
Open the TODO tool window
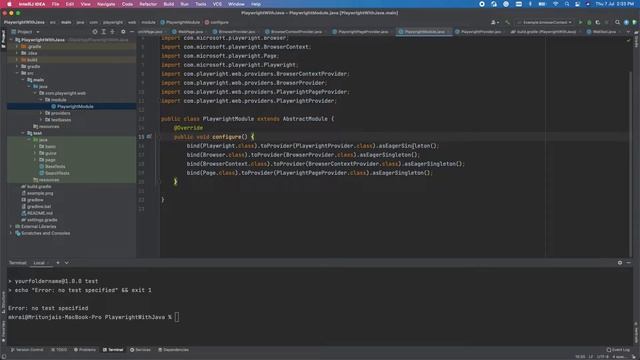coord(59,350)
